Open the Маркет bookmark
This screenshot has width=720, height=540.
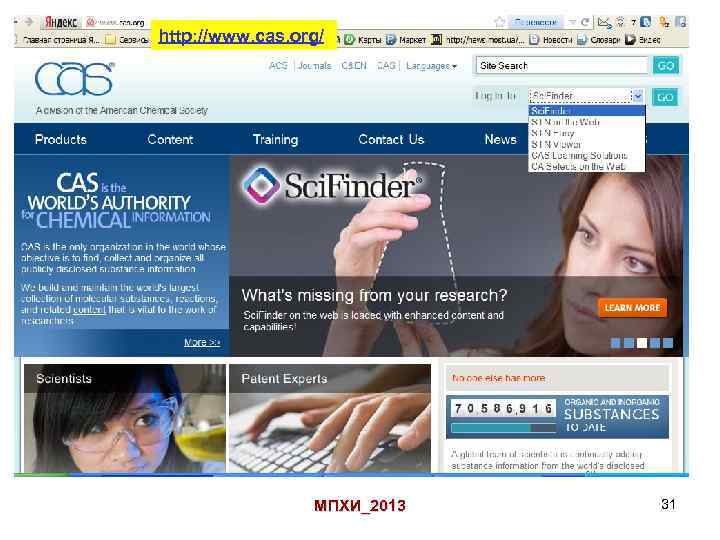coord(406,40)
